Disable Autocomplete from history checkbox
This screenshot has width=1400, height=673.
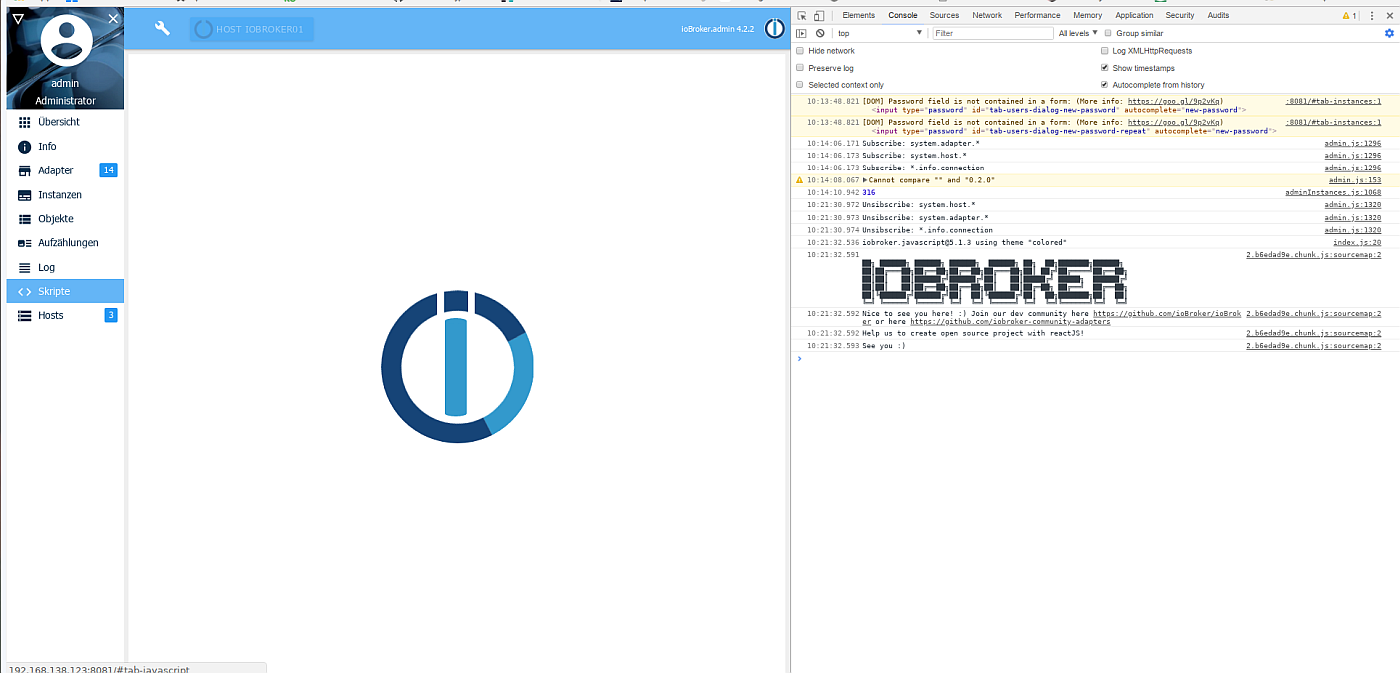[1105, 85]
